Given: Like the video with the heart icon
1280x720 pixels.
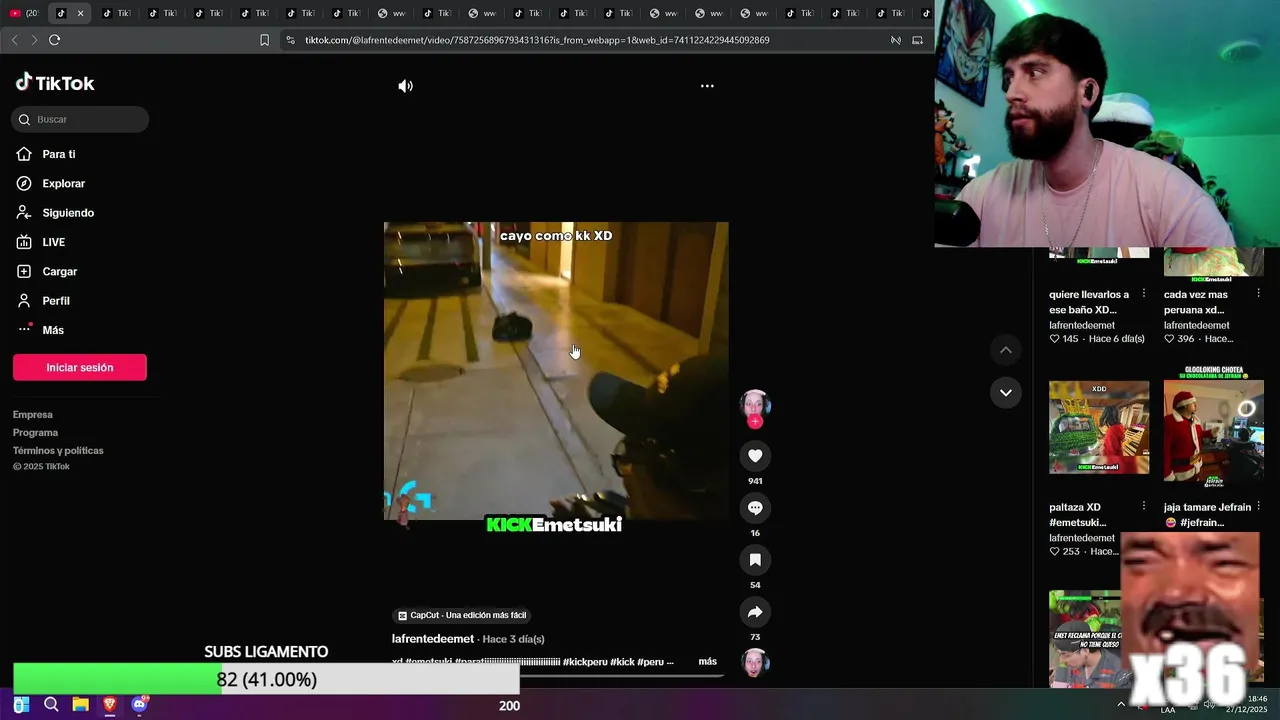Looking at the screenshot, I should pyautogui.click(x=755, y=456).
